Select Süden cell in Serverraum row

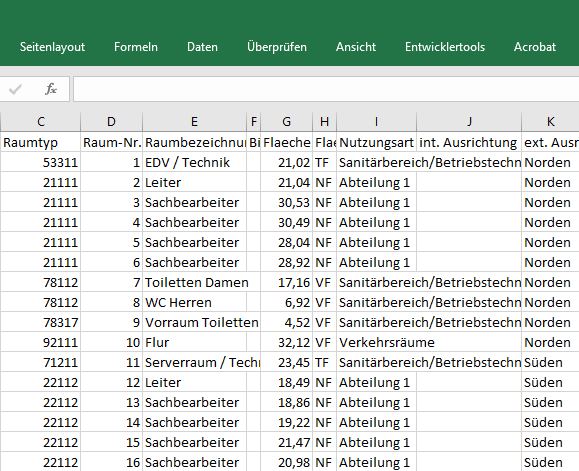point(551,362)
